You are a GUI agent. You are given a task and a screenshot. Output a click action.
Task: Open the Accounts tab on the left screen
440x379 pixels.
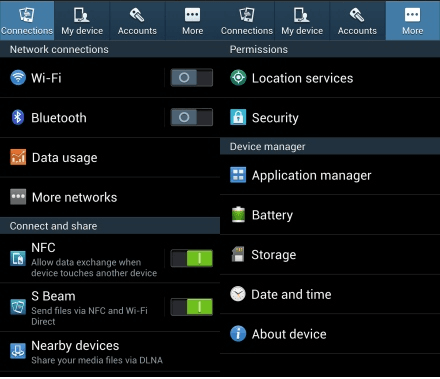point(137,21)
